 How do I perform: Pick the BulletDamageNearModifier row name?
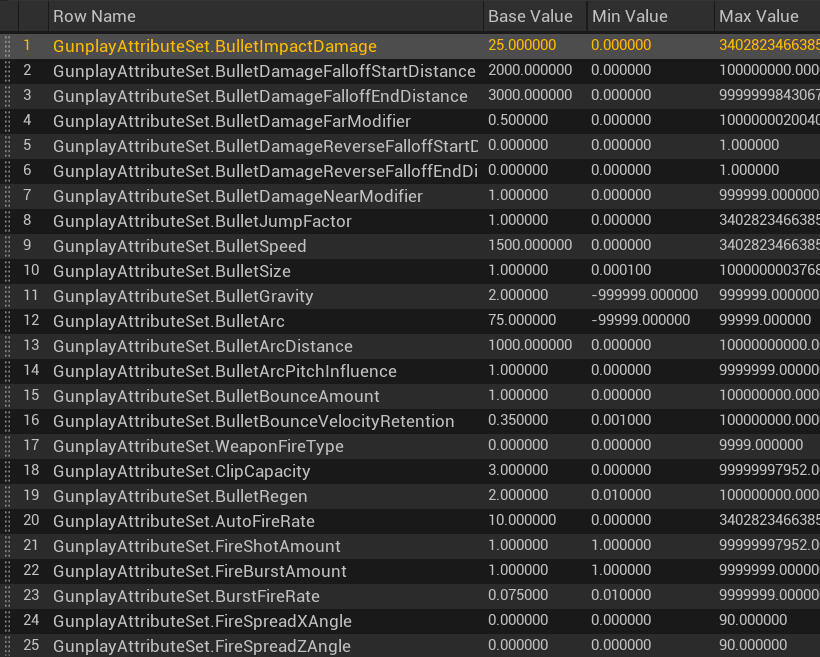(x=238, y=196)
